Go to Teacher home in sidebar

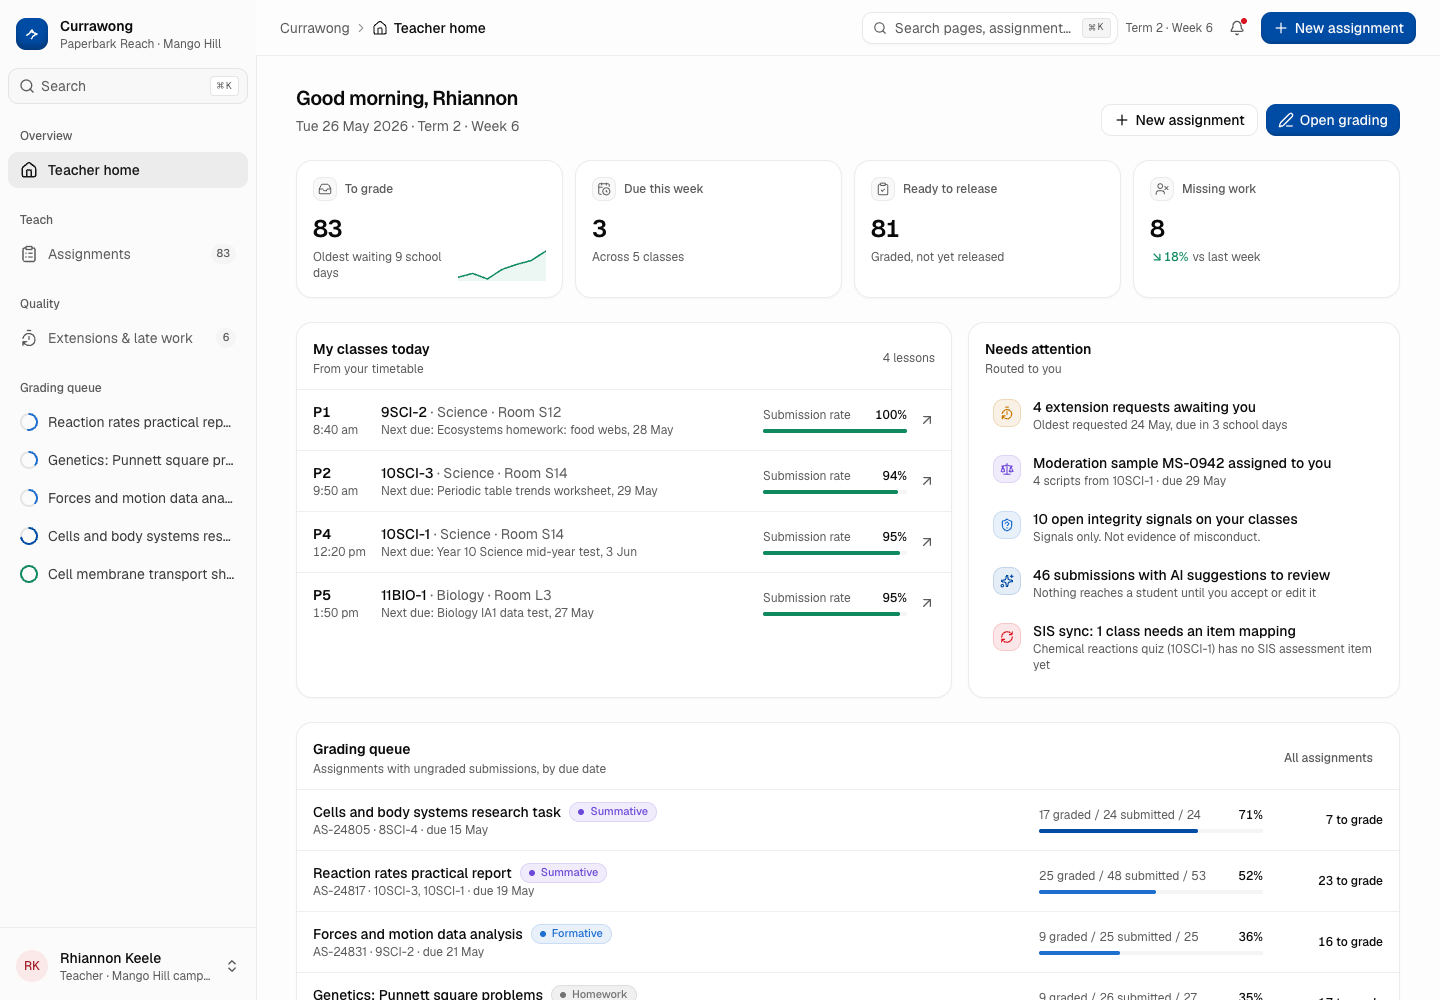[x=128, y=170]
